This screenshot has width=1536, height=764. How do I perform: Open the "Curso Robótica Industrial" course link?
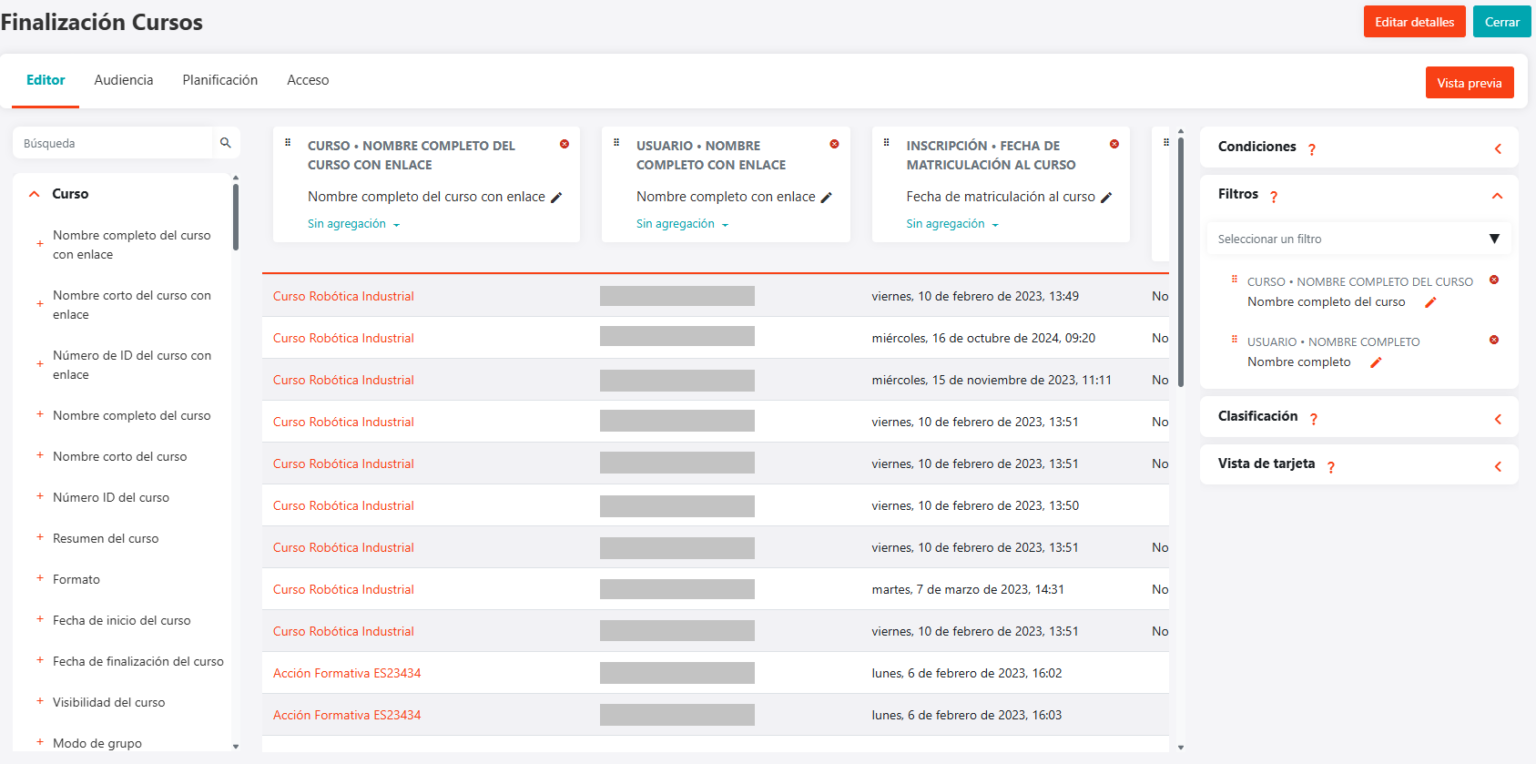pyautogui.click(x=343, y=295)
